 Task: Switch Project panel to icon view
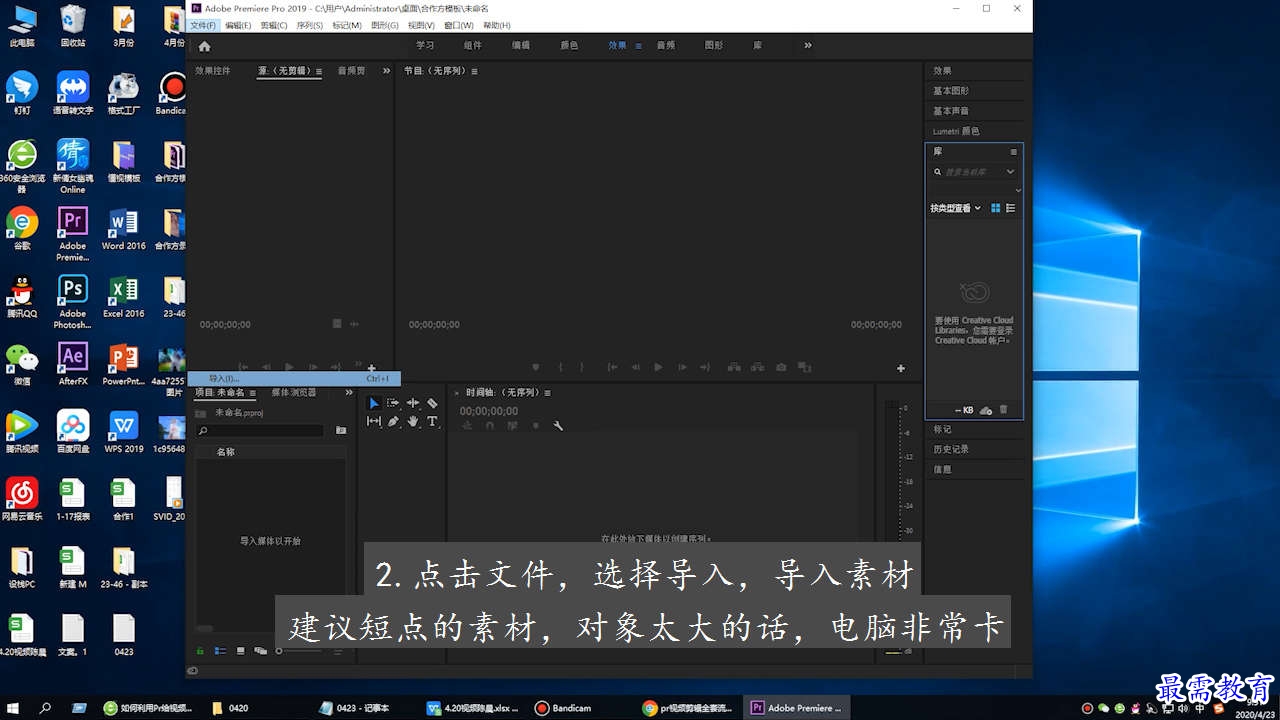[x=240, y=651]
